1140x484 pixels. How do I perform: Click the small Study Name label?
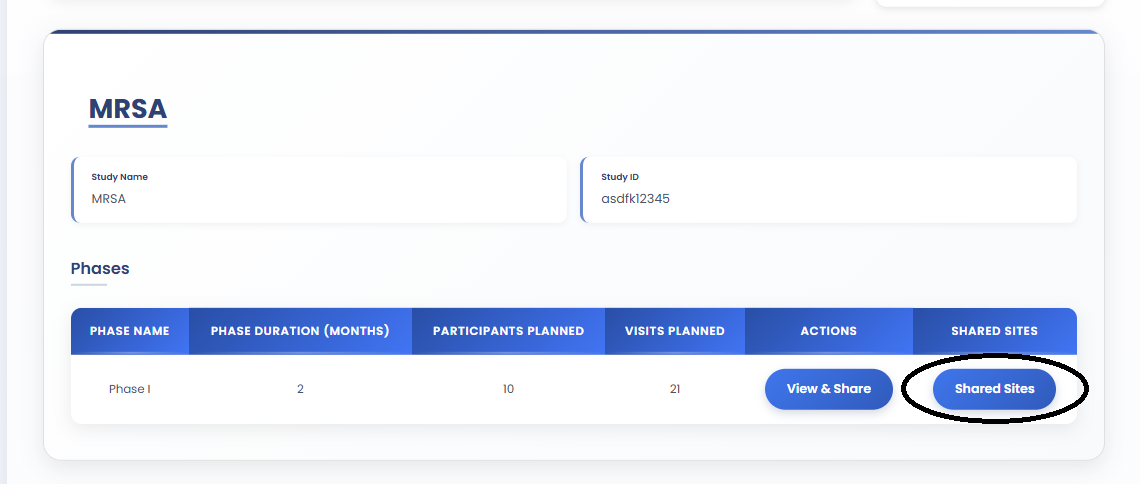[119, 177]
